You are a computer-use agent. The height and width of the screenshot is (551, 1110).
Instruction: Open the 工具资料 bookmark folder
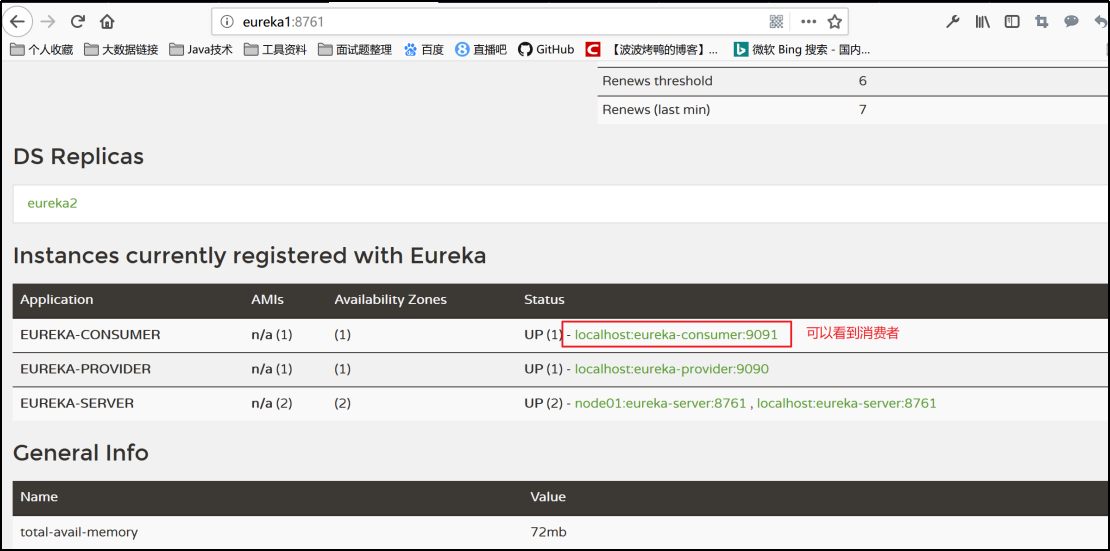pos(275,50)
